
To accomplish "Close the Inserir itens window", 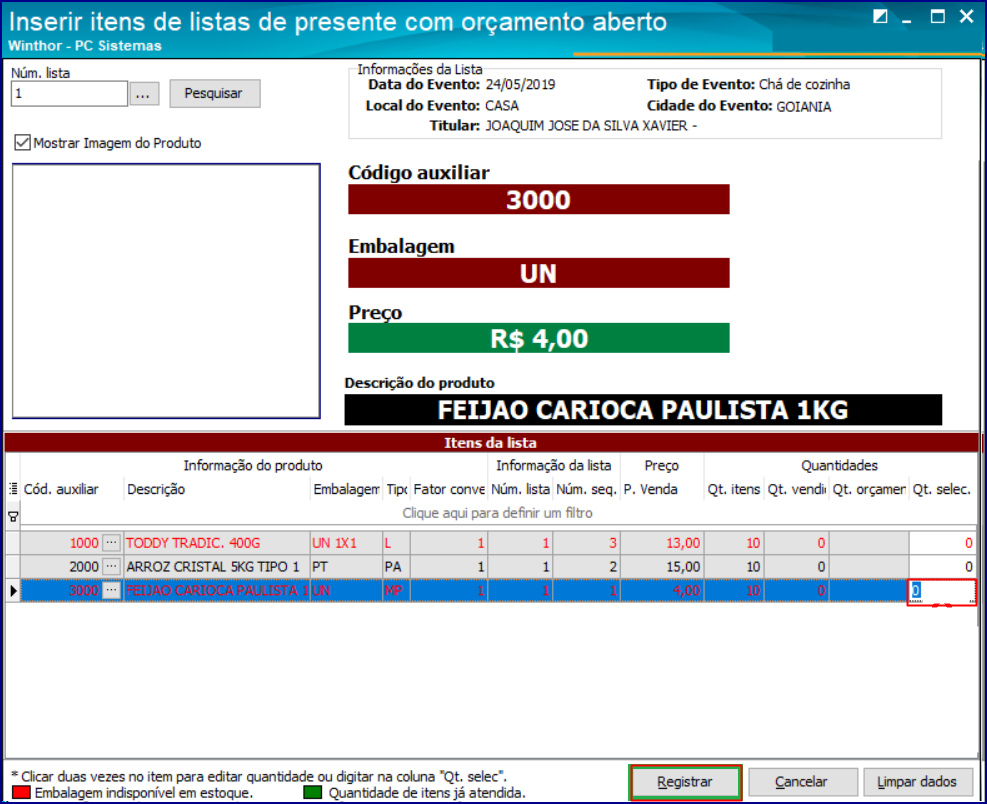I will click(966, 16).
